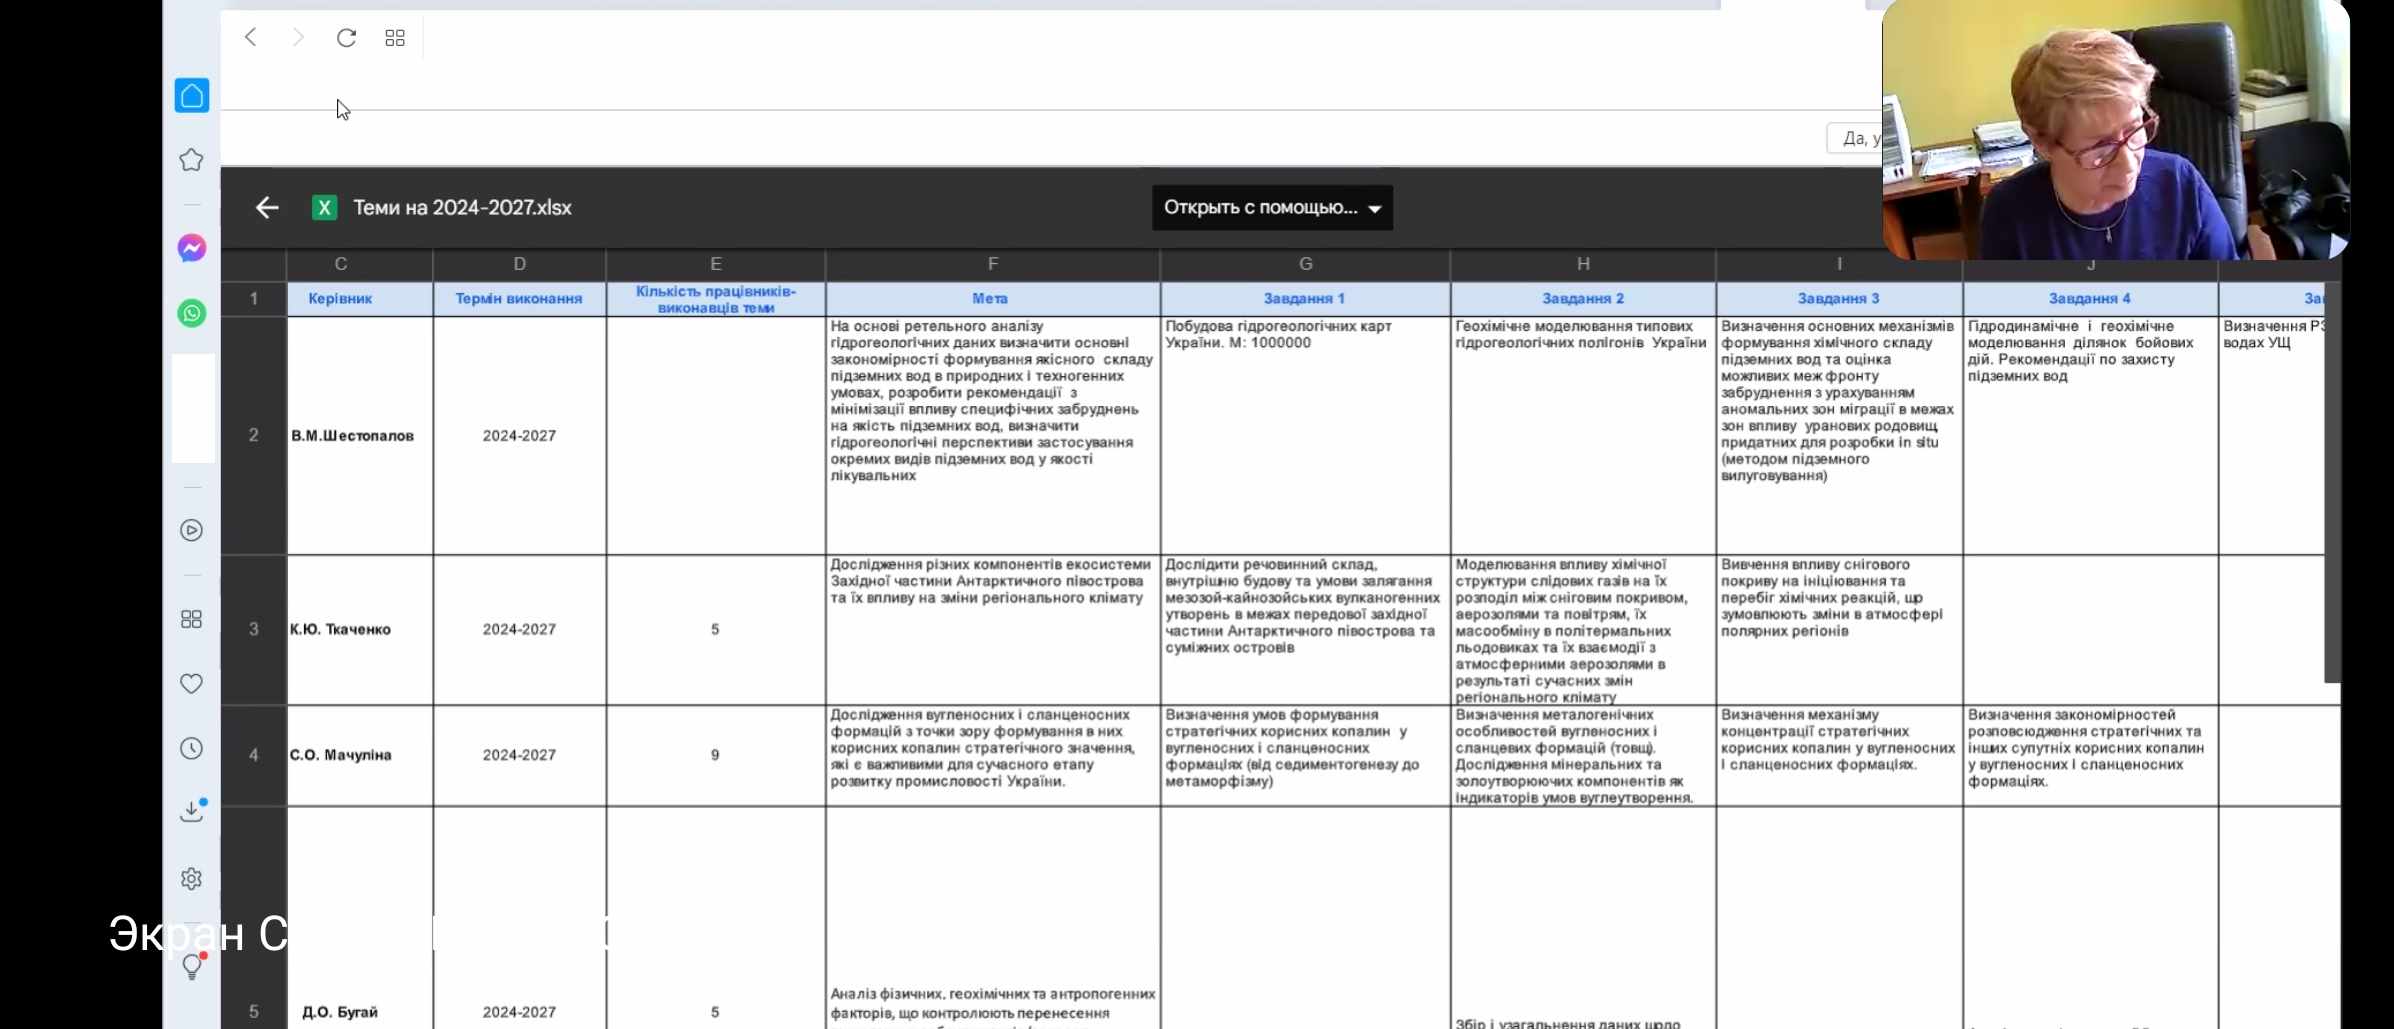
Task: Reload the page with the refresh icon
Action: (346, 38)
